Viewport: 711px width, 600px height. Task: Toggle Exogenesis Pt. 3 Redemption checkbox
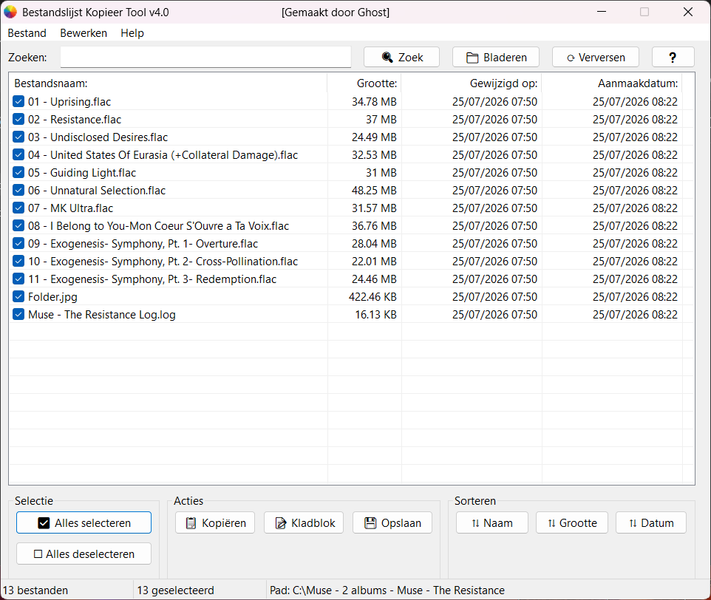[19, 279]
